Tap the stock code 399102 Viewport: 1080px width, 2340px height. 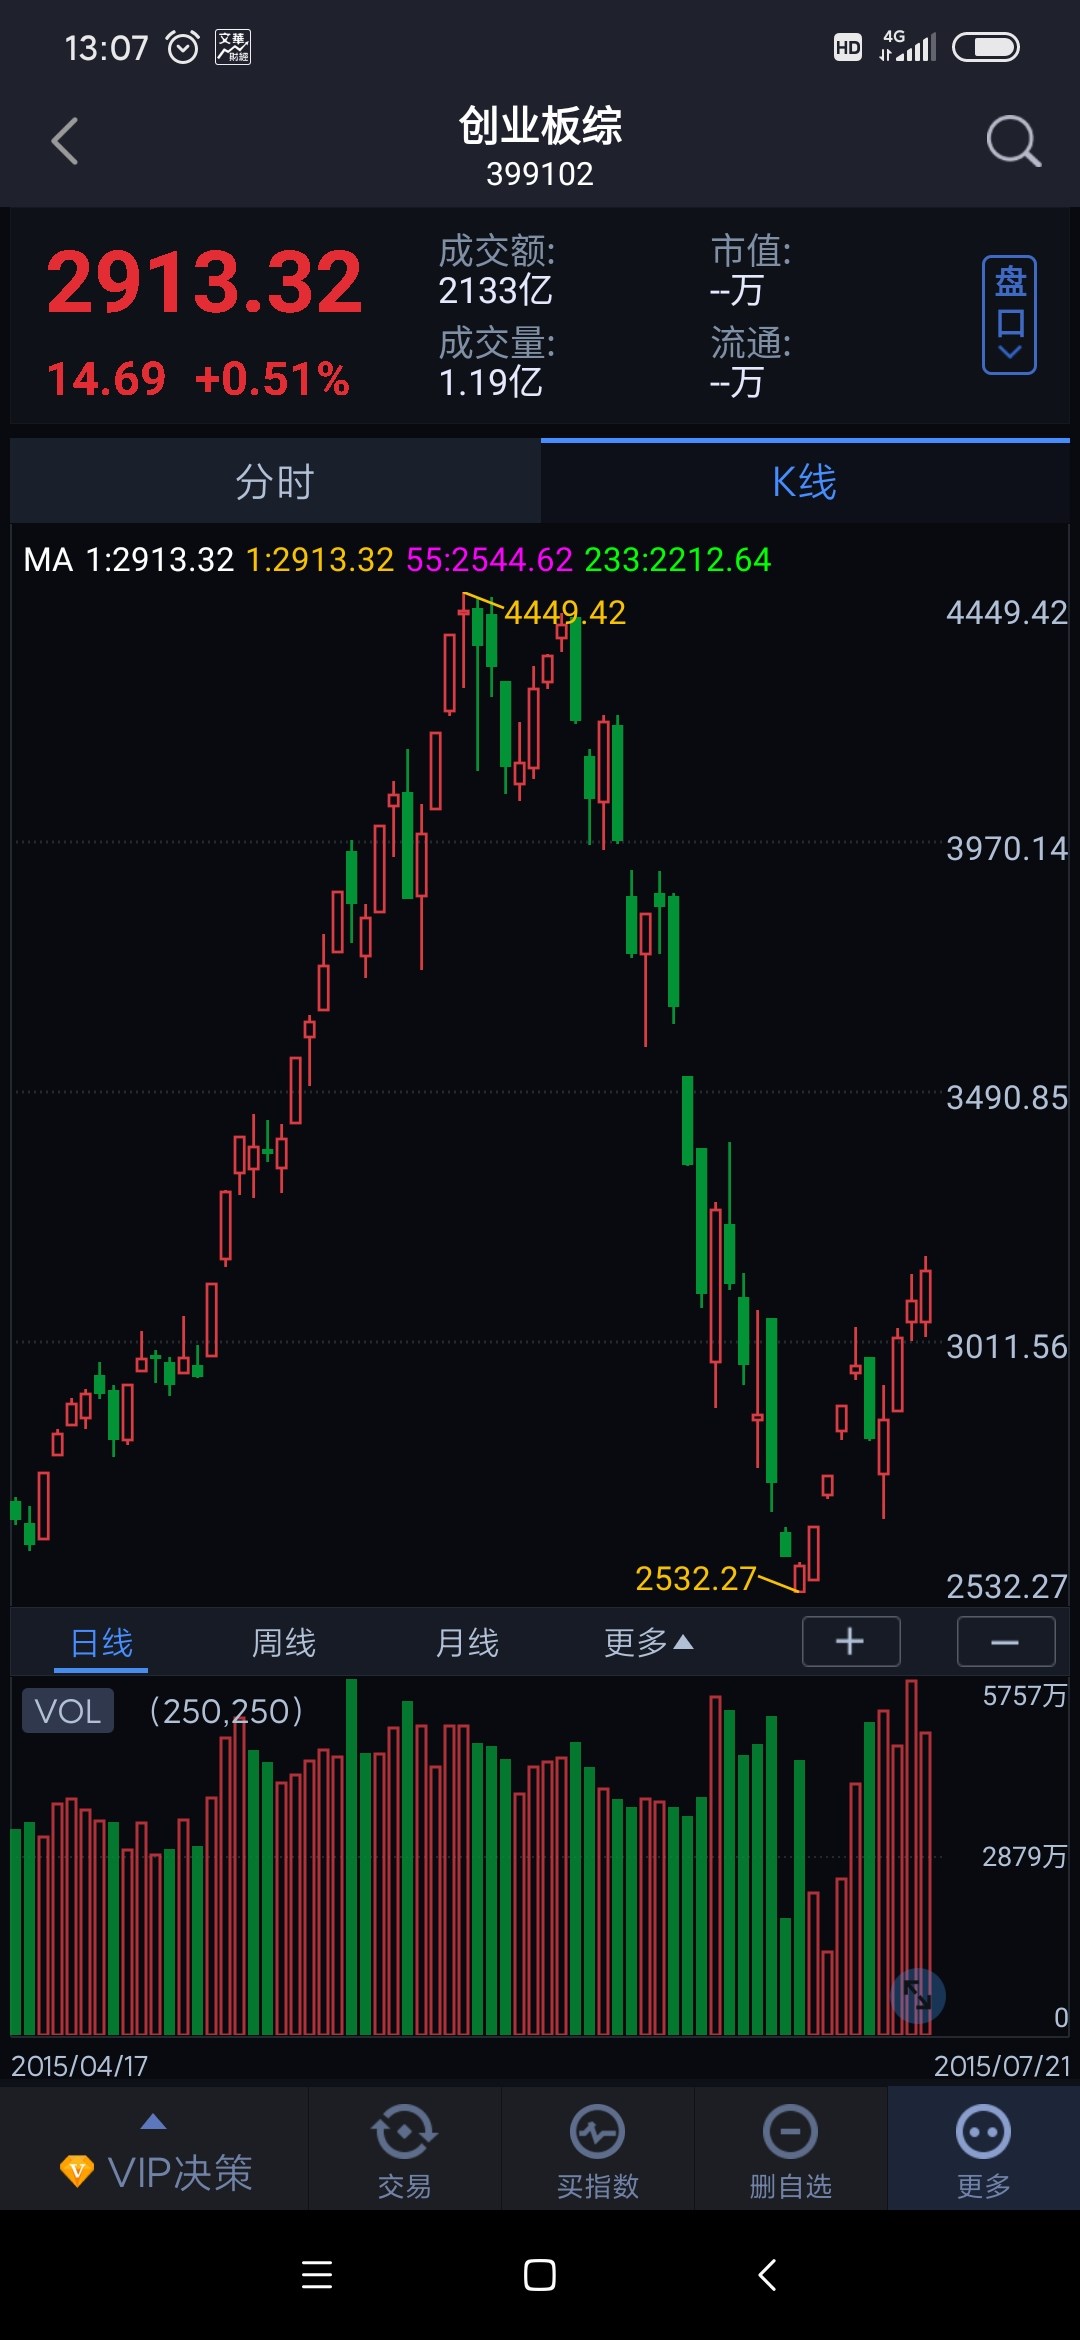[540, 174]
